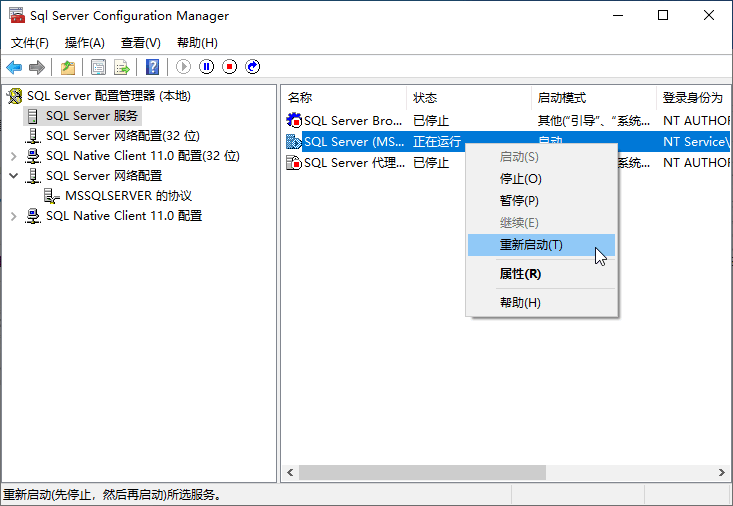Open the 文件(F) menu
Screen dimensions: 733x506
click(x=29, y=43)
